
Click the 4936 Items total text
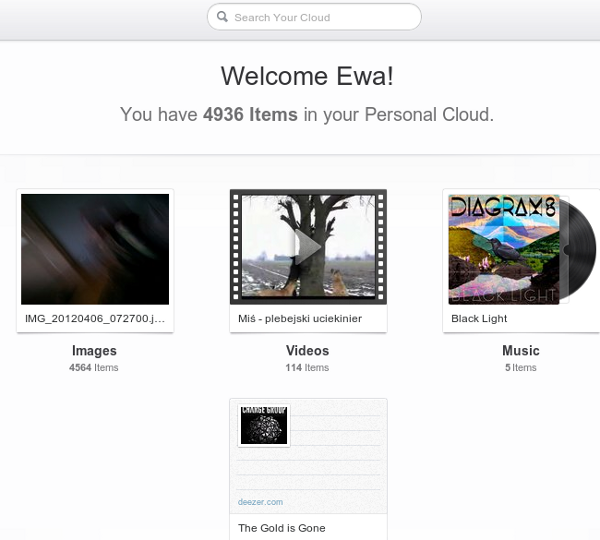click(x=250, y=114)
